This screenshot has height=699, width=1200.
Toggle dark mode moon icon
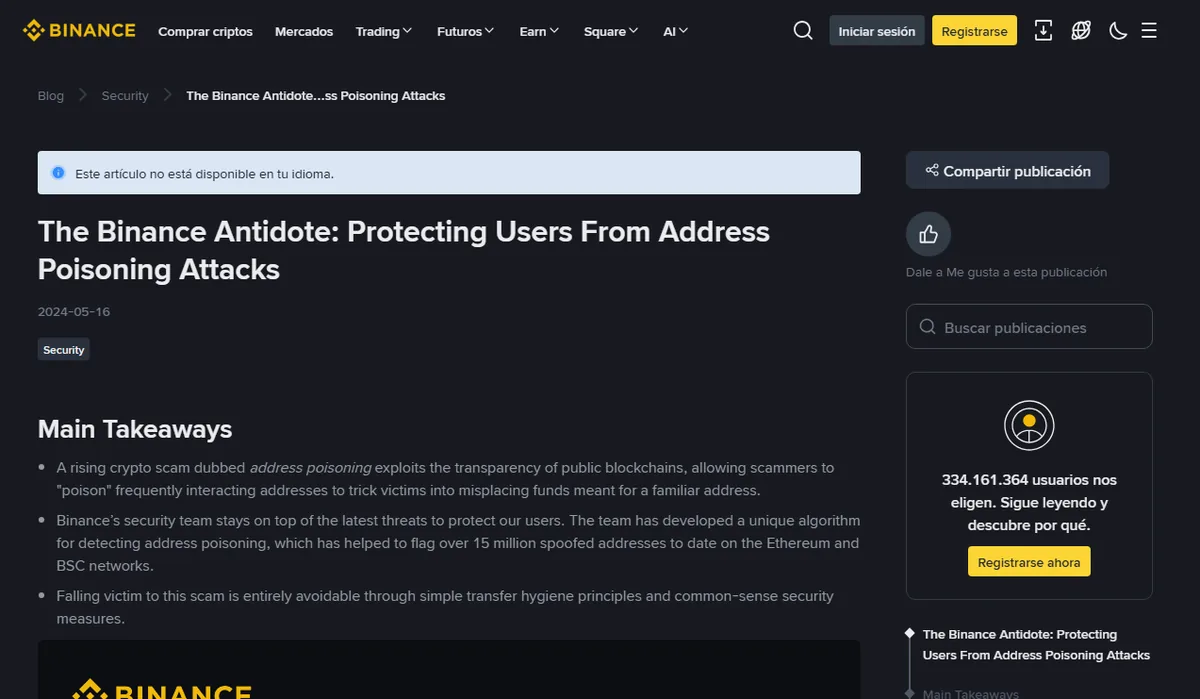click(1118, 31)
